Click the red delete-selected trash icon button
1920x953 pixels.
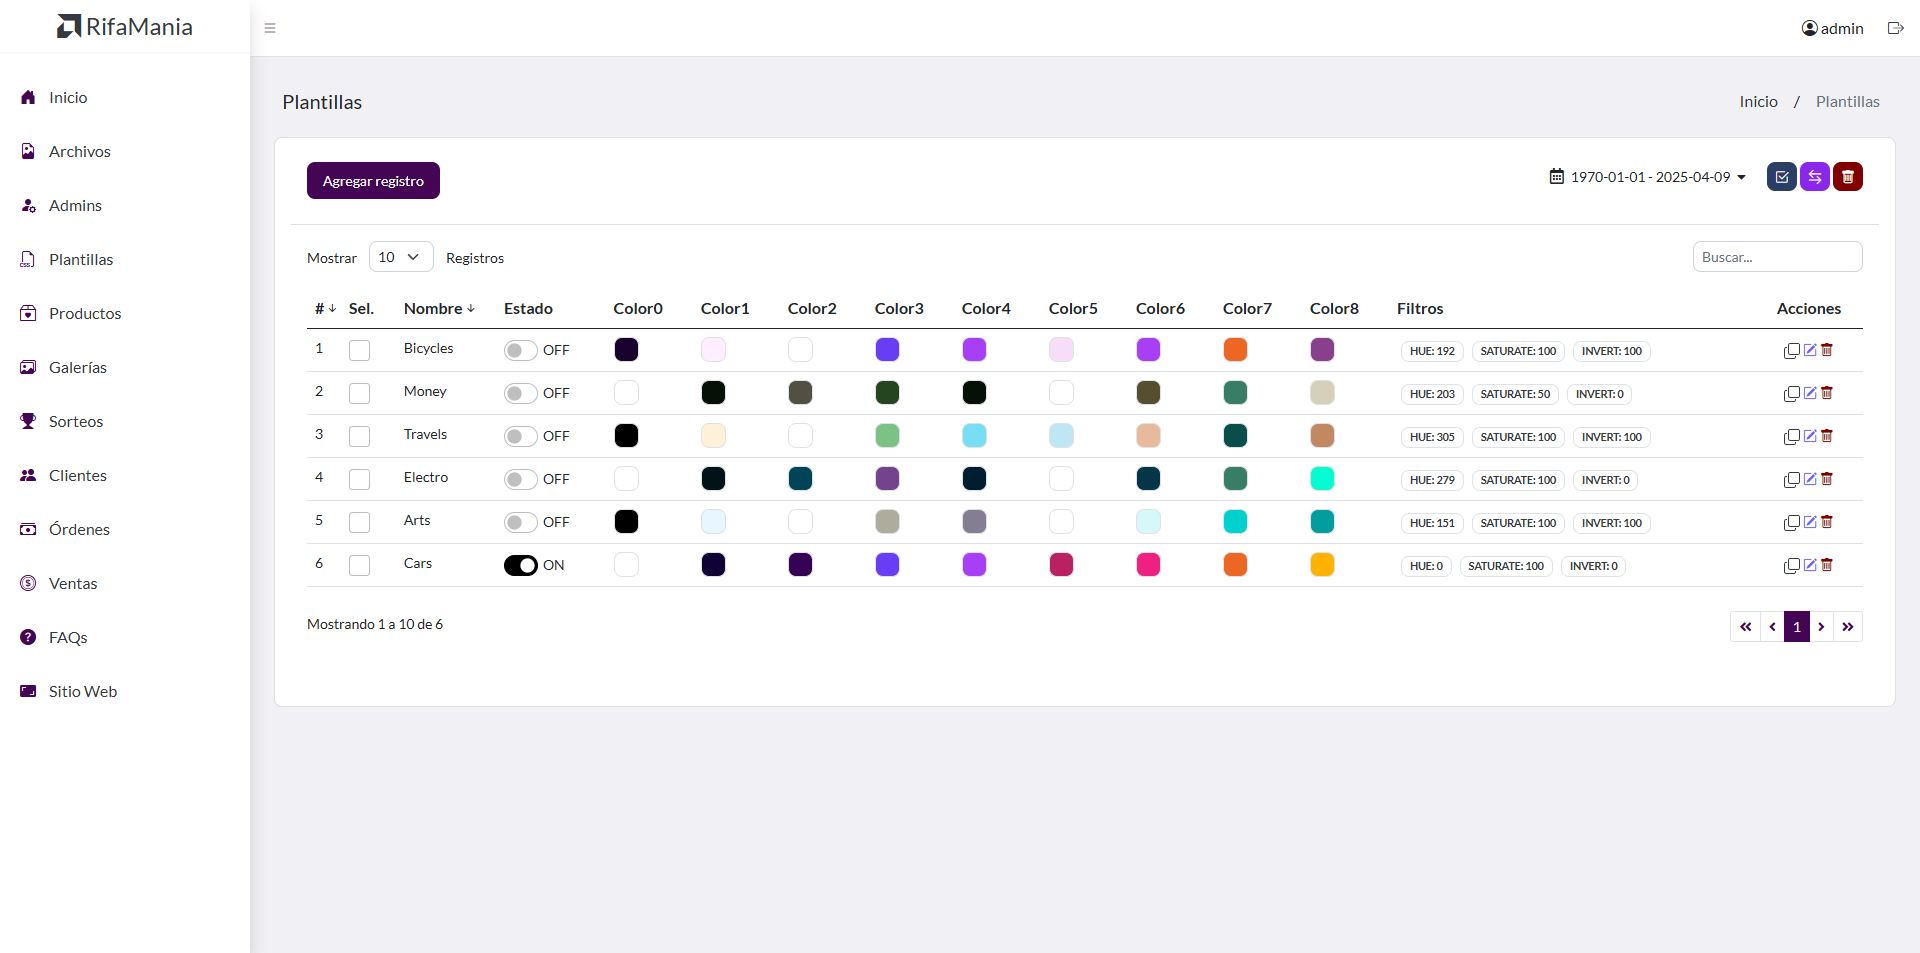(x=1848, y=177)
